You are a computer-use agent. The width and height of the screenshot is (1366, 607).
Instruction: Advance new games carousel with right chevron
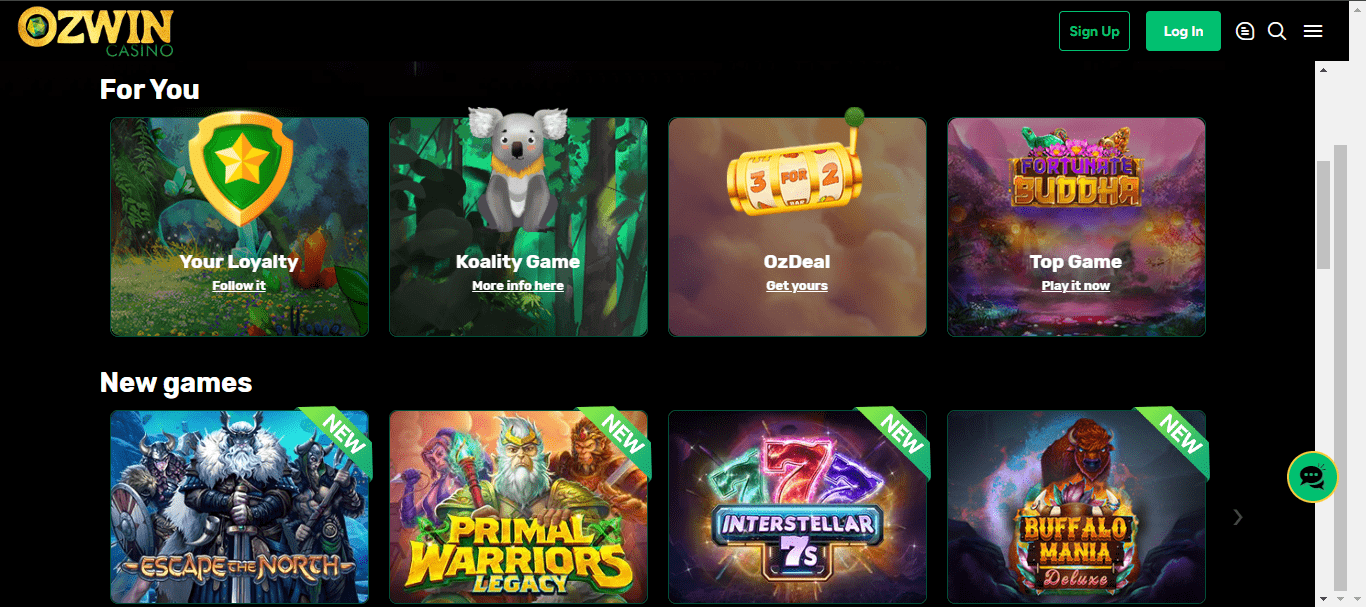[1238, 517]
